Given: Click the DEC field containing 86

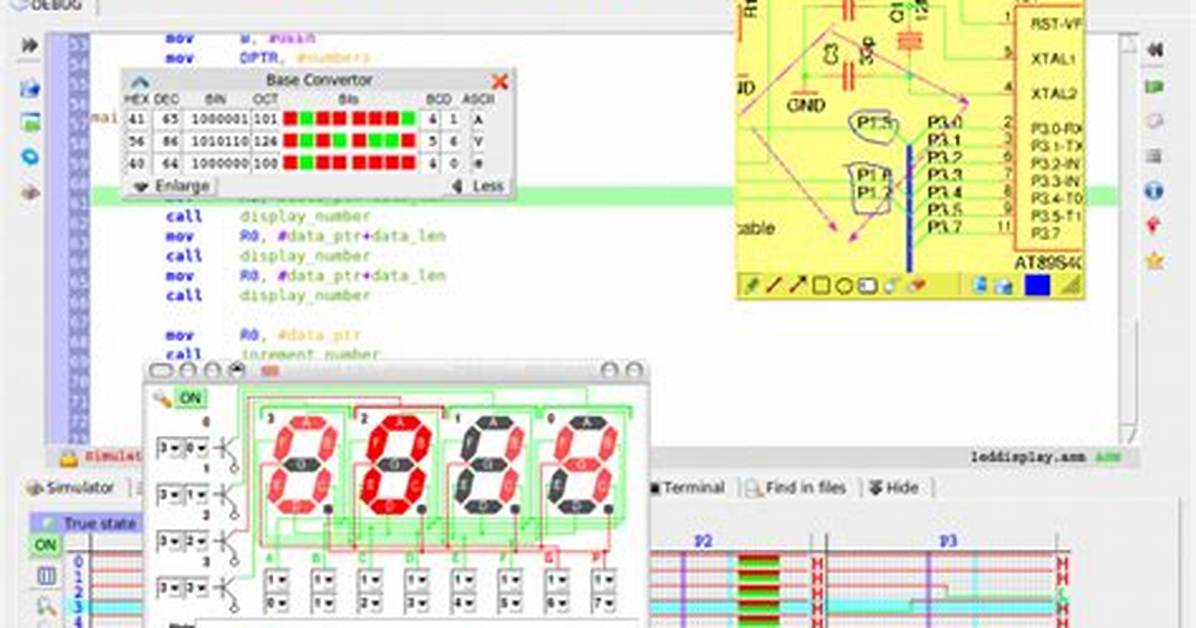Looking at the screenshot, I should pyautogui.click(x=168, y=142).
